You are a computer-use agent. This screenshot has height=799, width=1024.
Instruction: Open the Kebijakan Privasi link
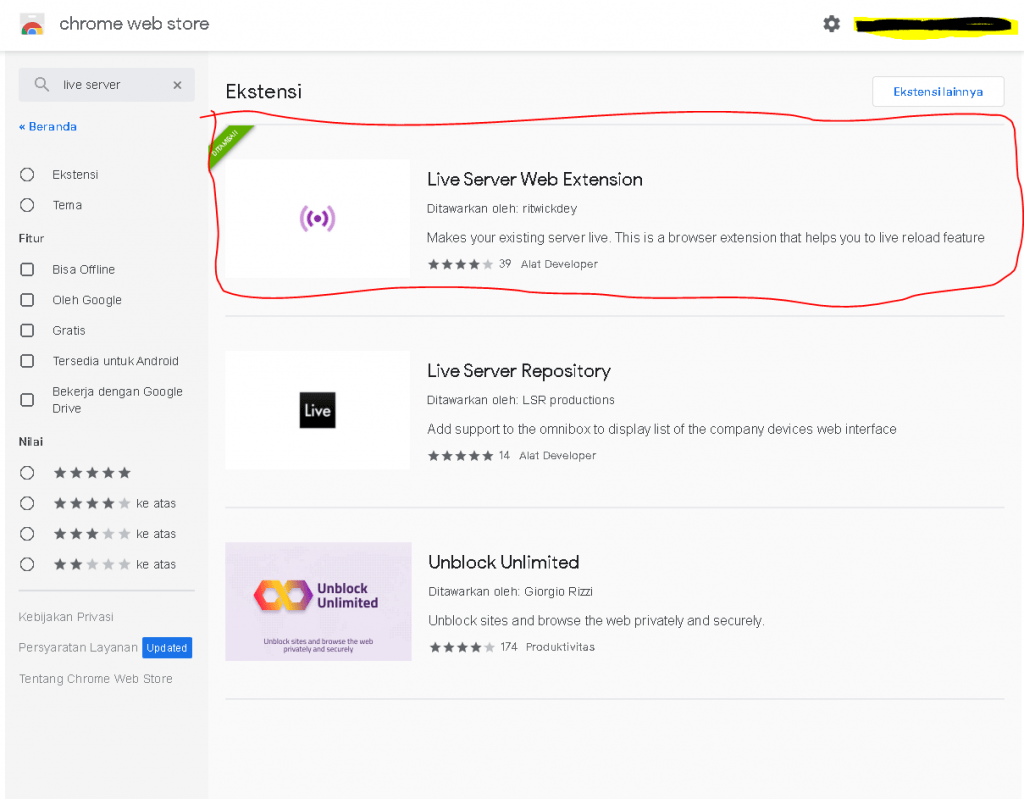(66, 617)
